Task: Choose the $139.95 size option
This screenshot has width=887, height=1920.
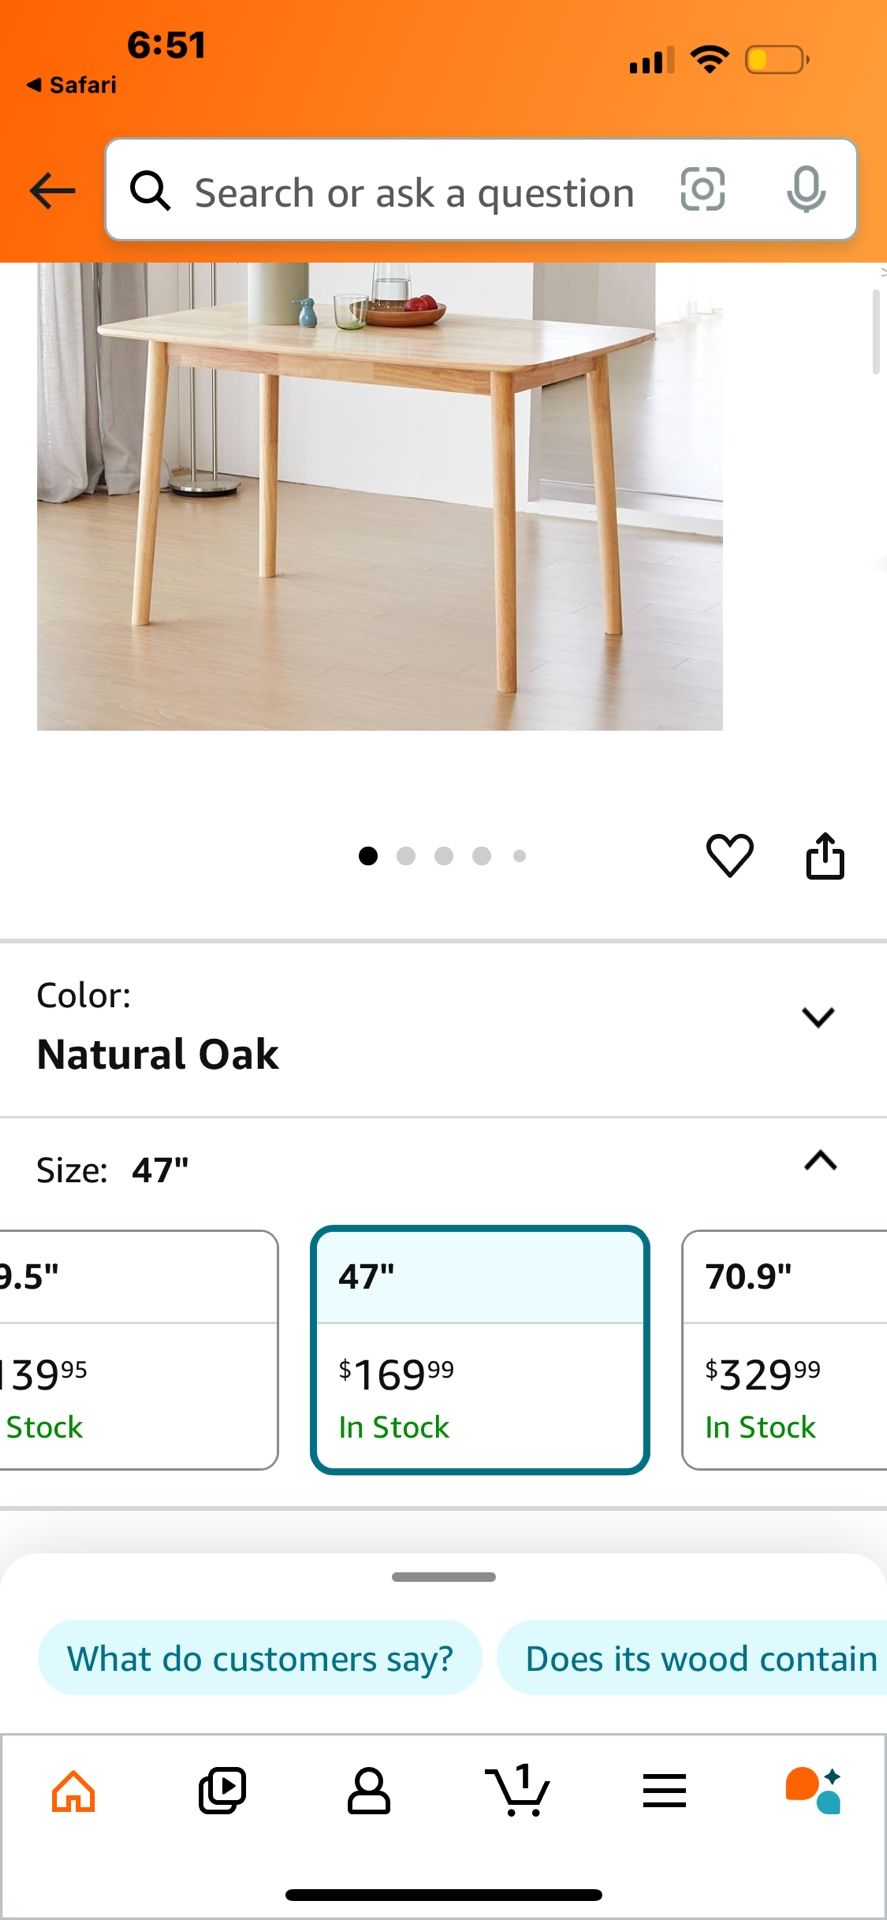Action: pyautogui.click(x=138, y=1349)
